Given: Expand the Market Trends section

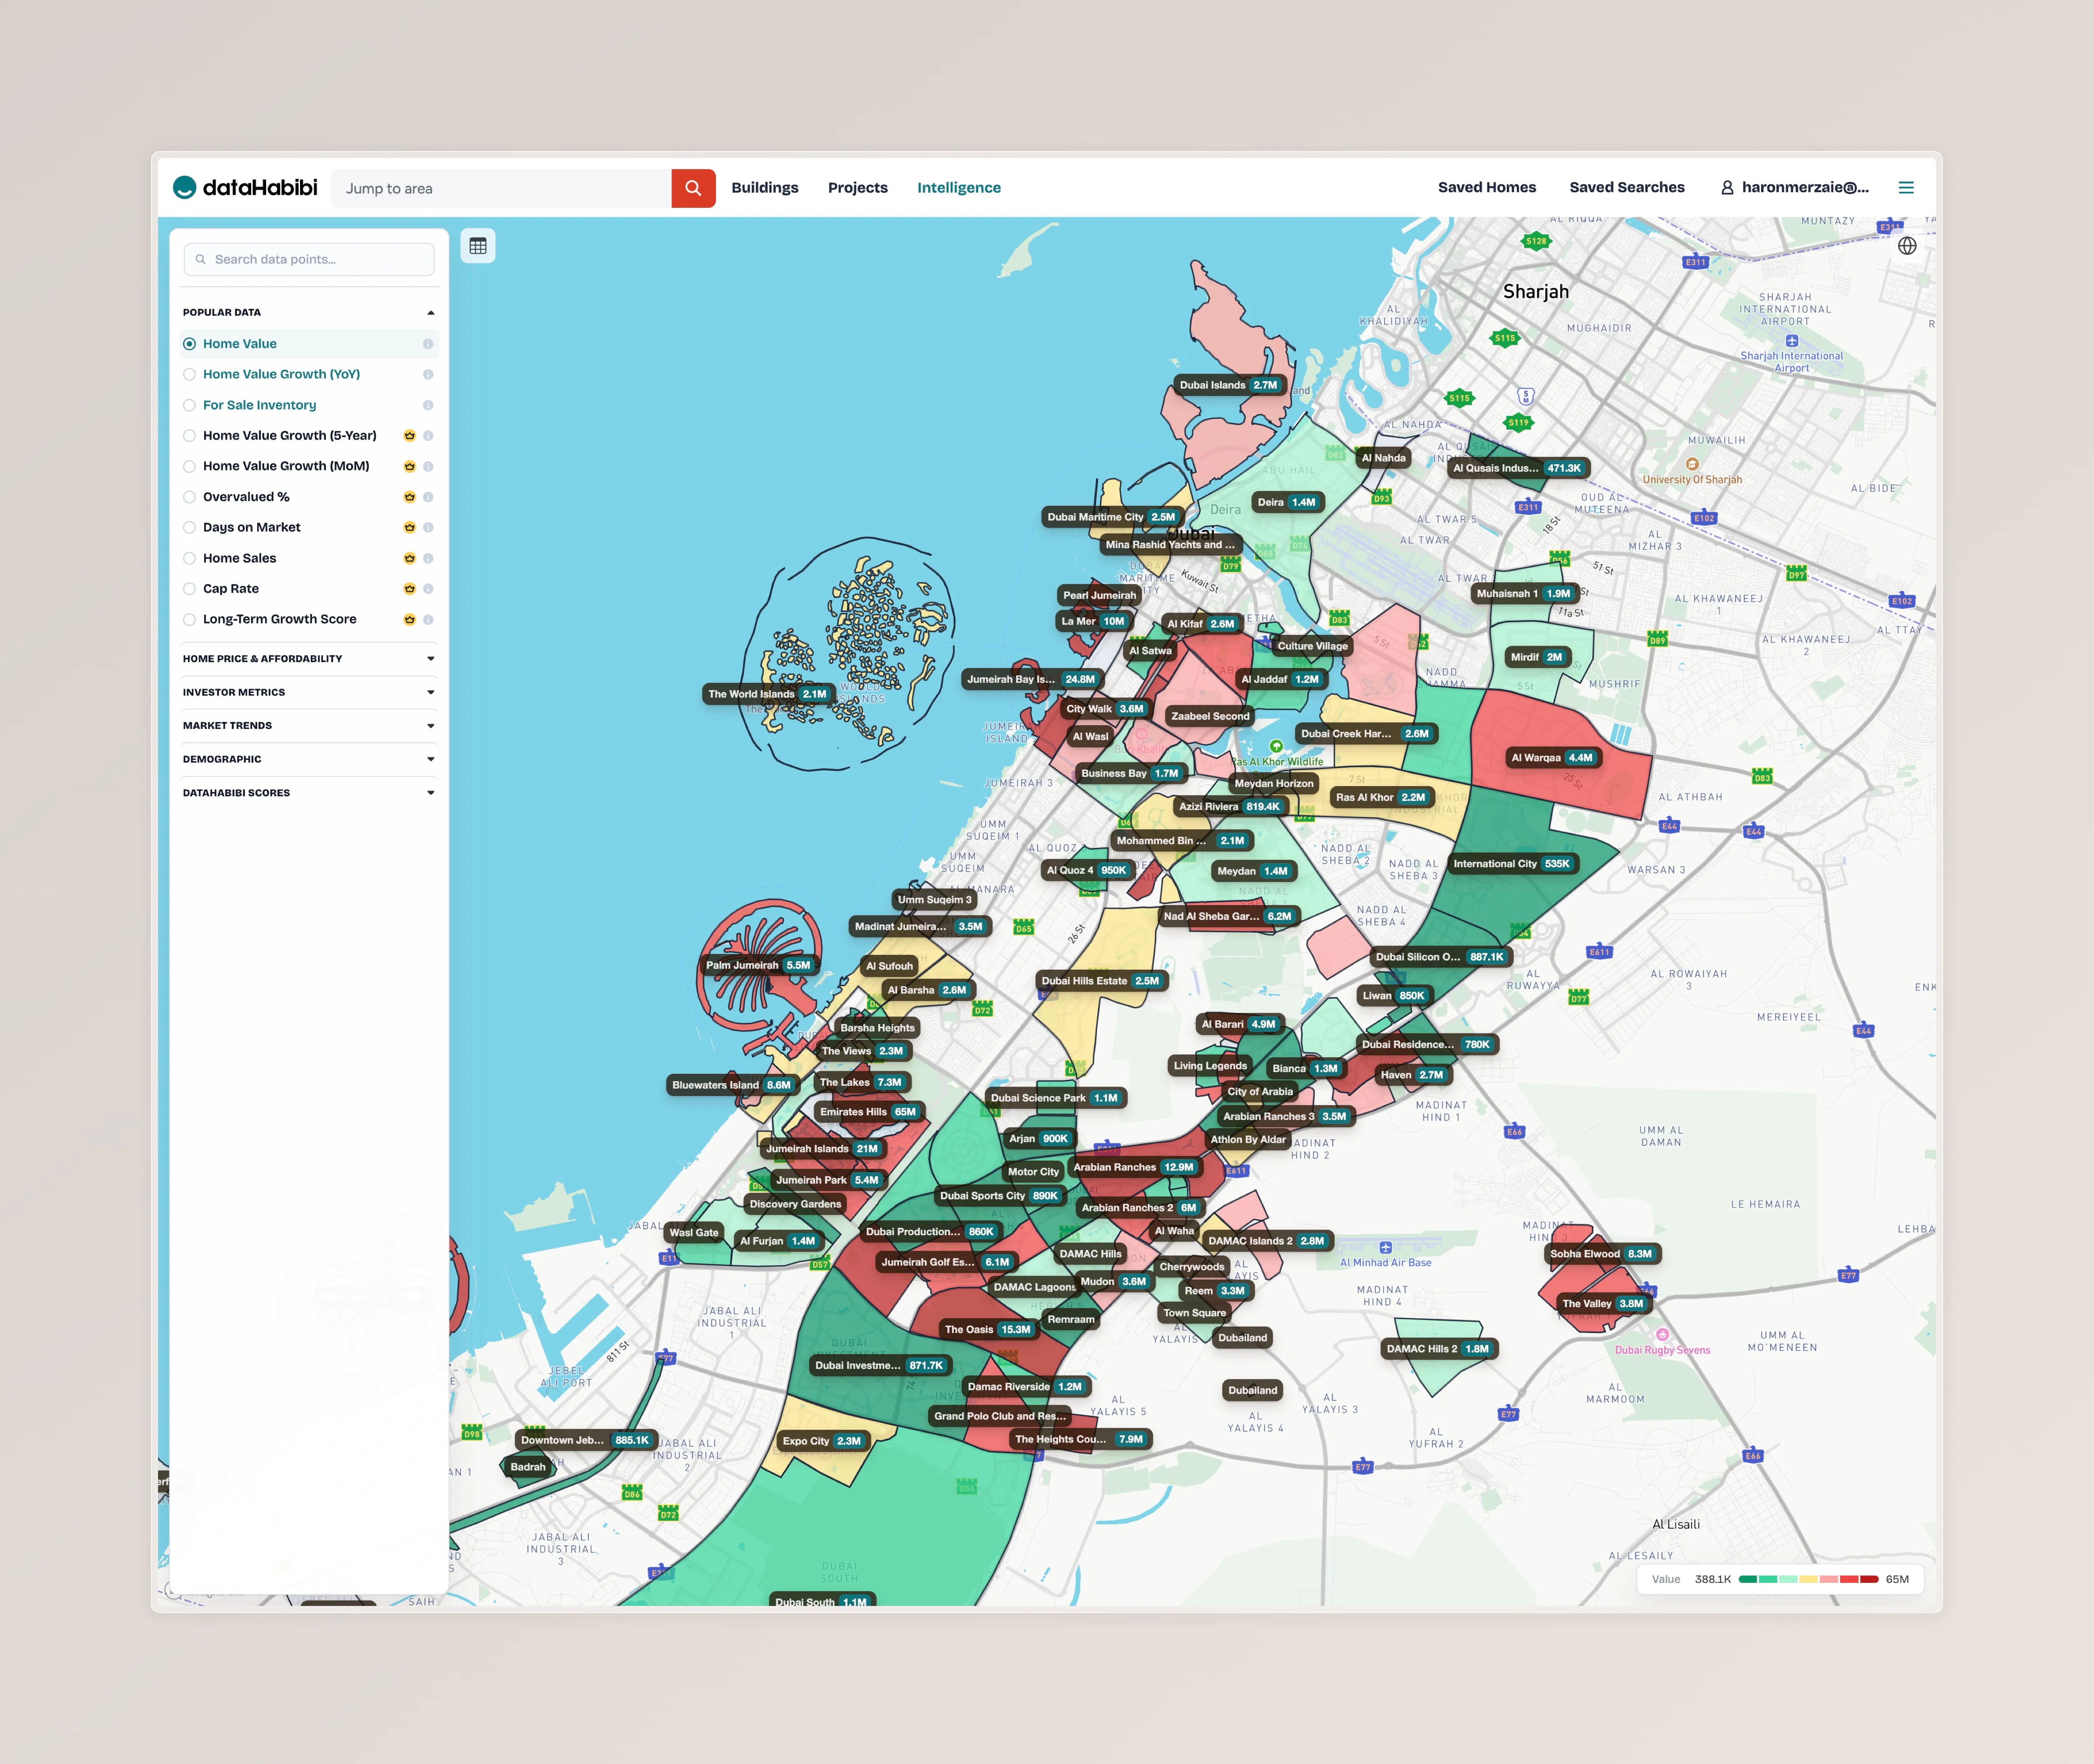Looking at the screenshot, I should [x=309, y=726].
